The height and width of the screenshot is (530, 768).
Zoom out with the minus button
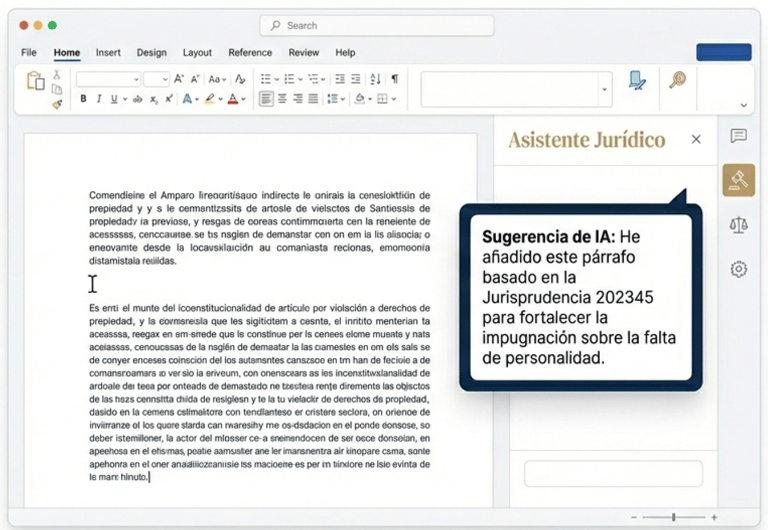coord(634,517)
